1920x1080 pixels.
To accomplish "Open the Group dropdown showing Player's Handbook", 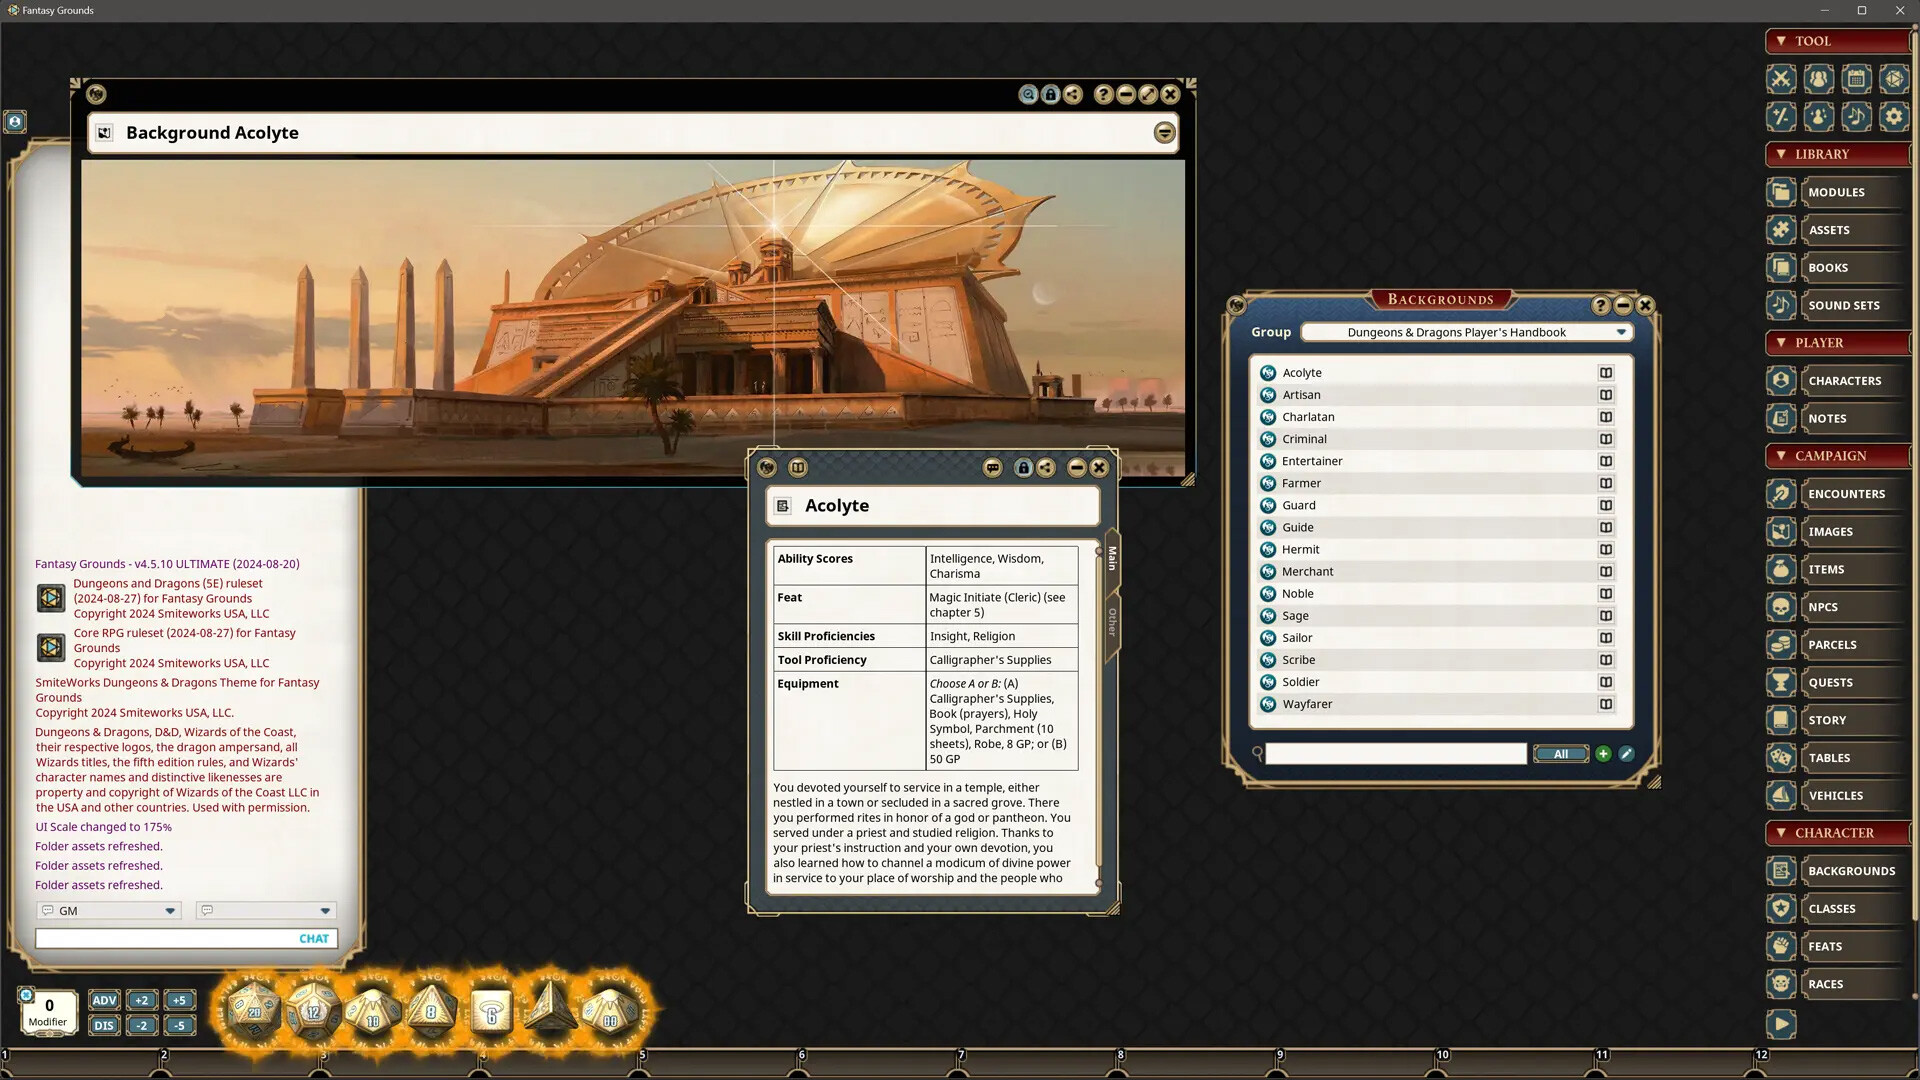I will 1466,332.
